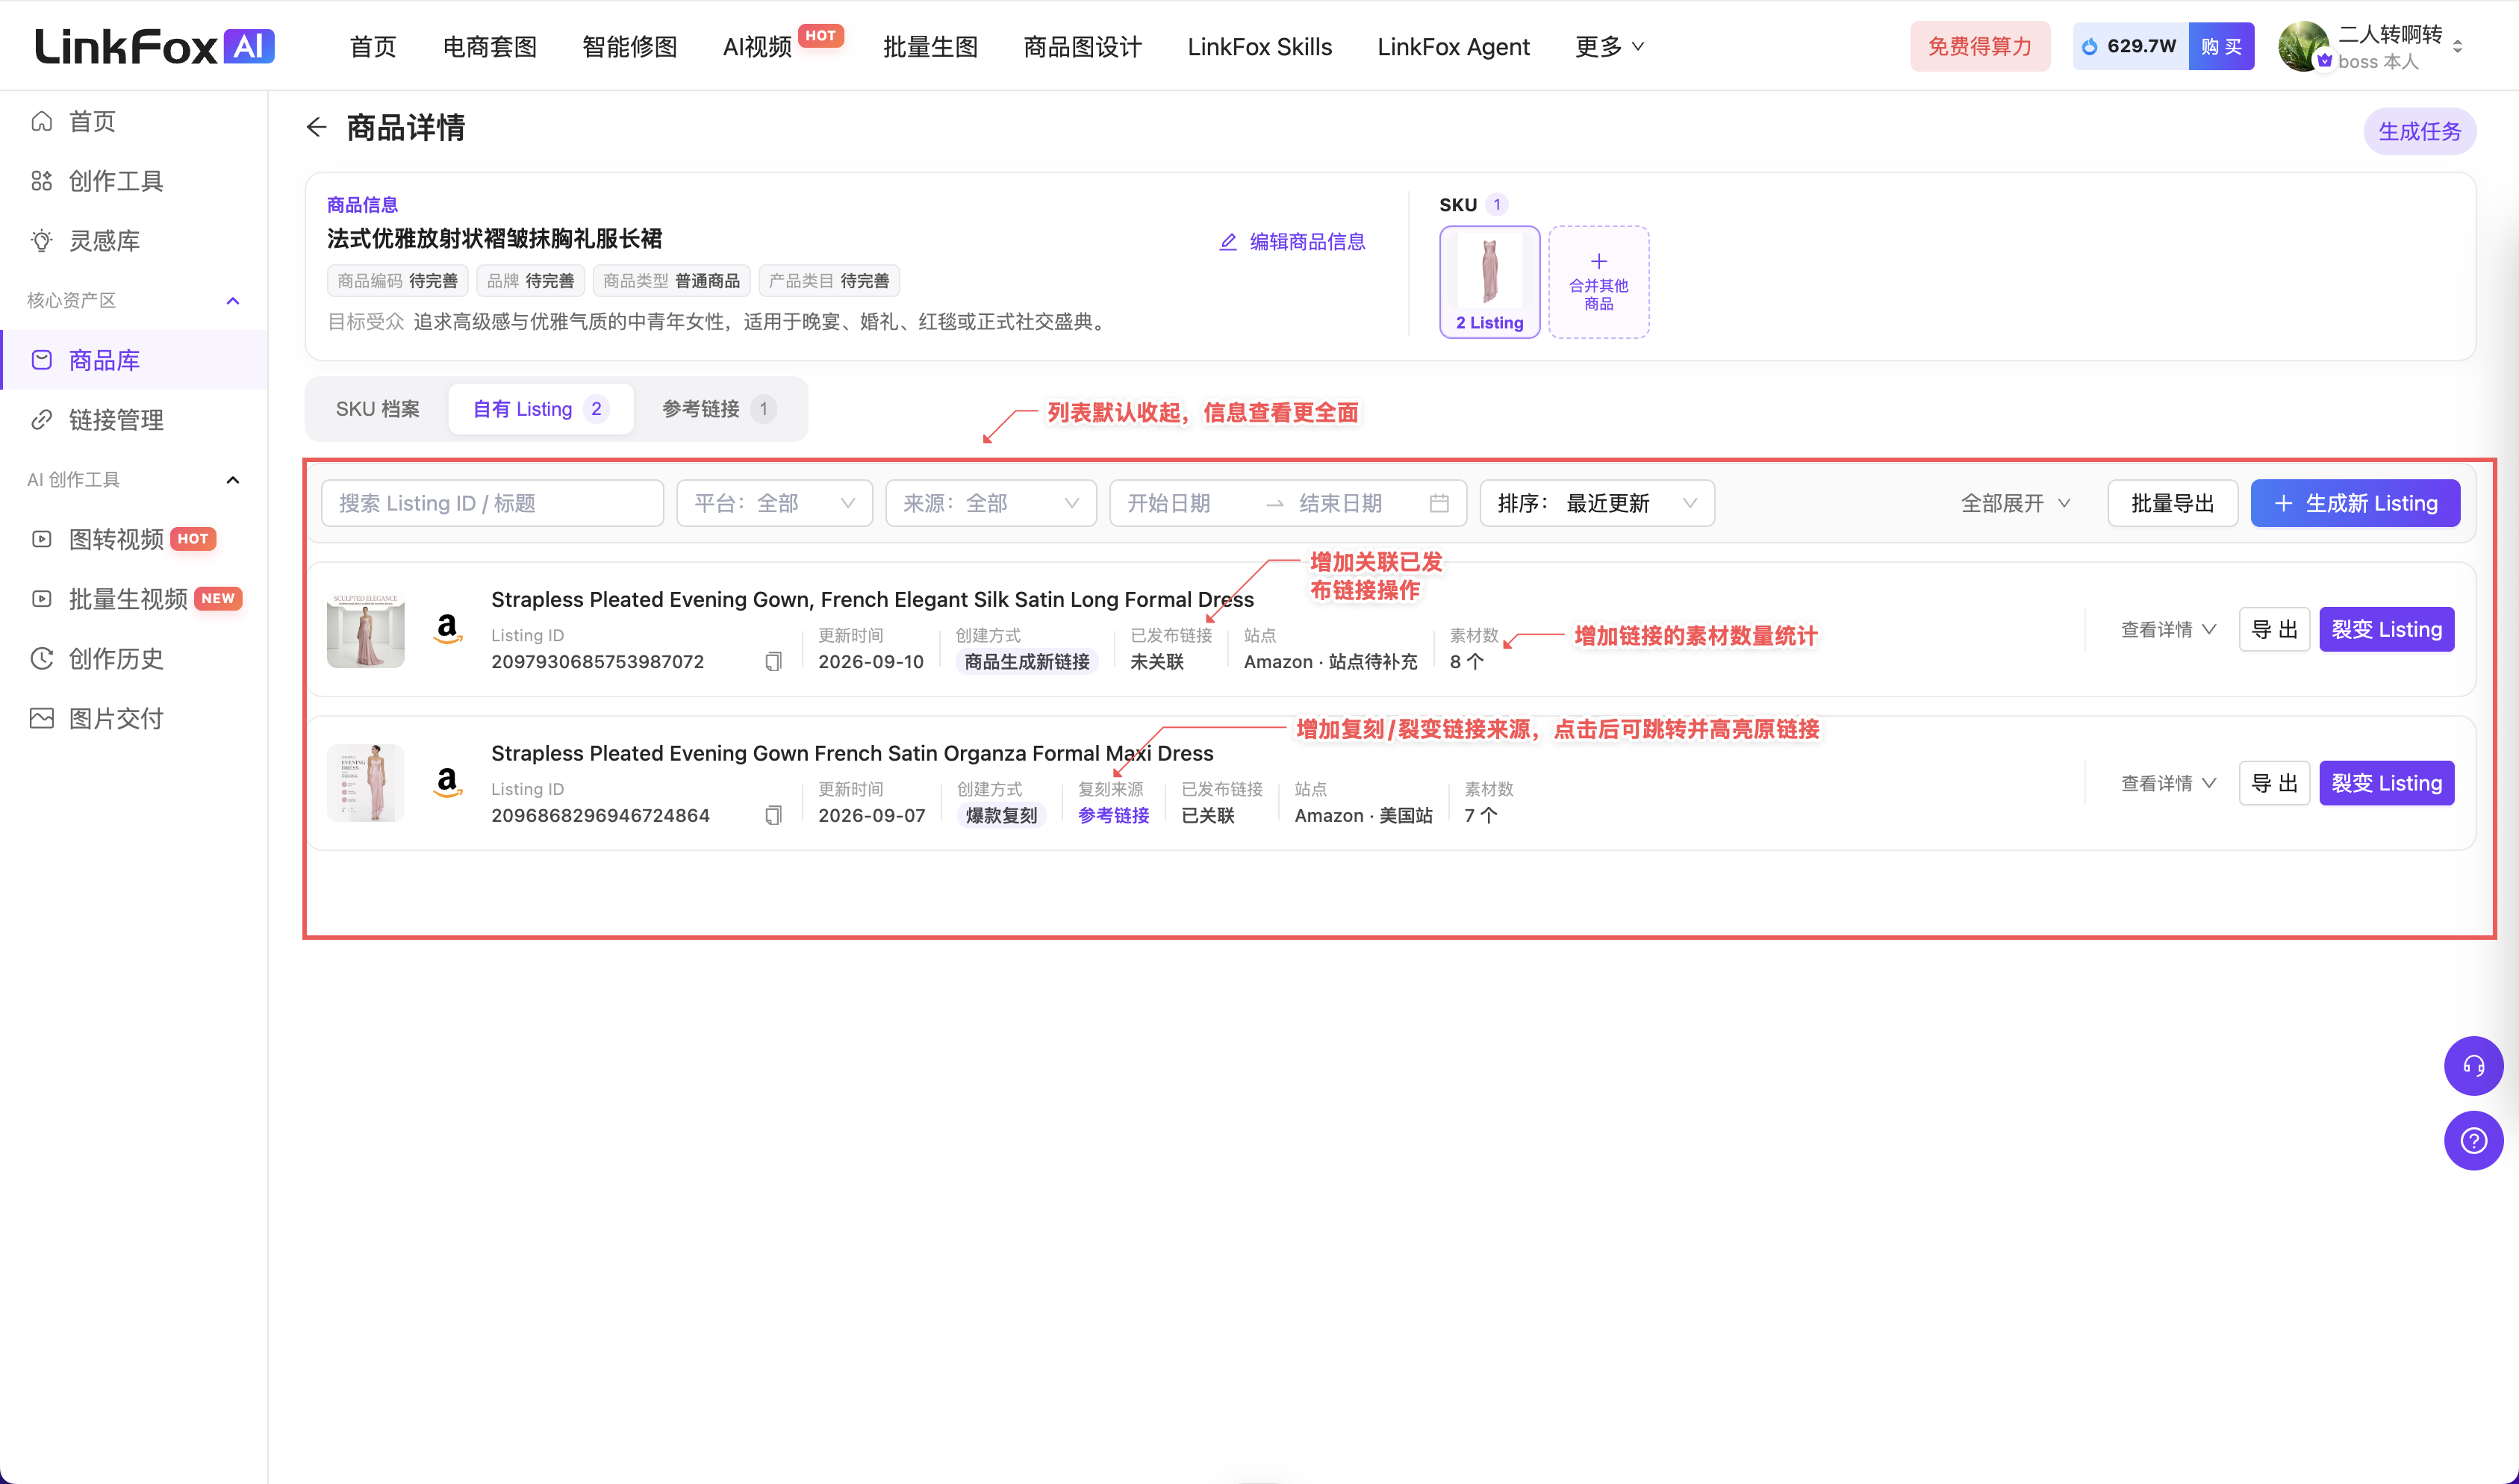Open the 更多 menu in top navigation
This screenshot has height=1484, width=2519.
[1609, 46]
